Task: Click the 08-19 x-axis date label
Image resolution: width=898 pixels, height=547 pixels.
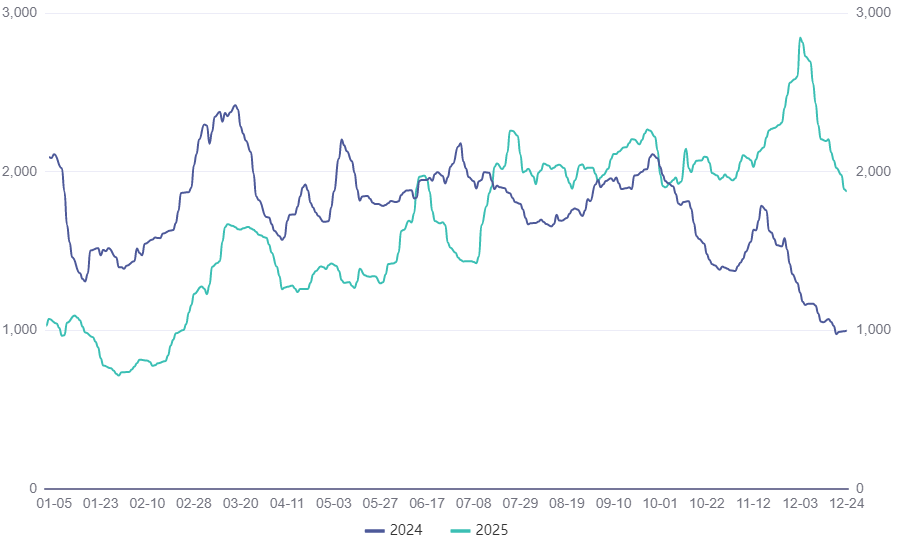Action: pos(567,504)
